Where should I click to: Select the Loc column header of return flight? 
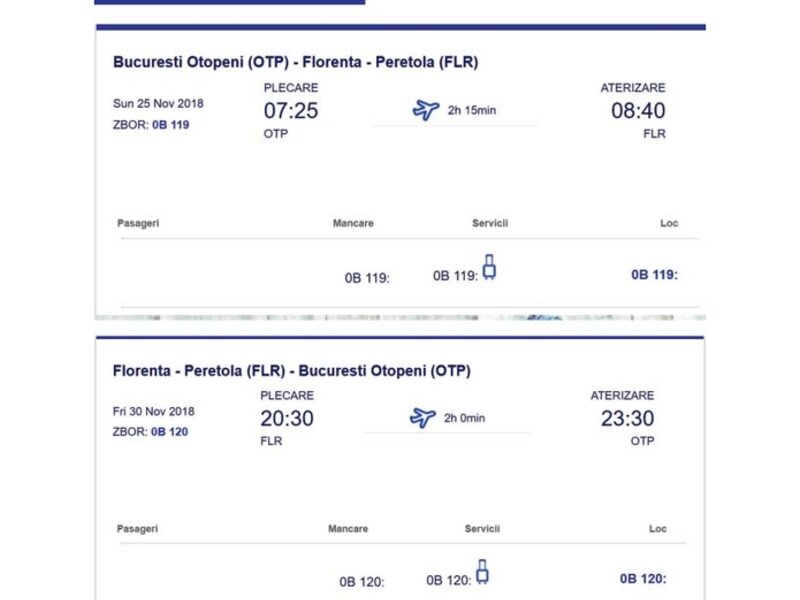pos(657,529)
